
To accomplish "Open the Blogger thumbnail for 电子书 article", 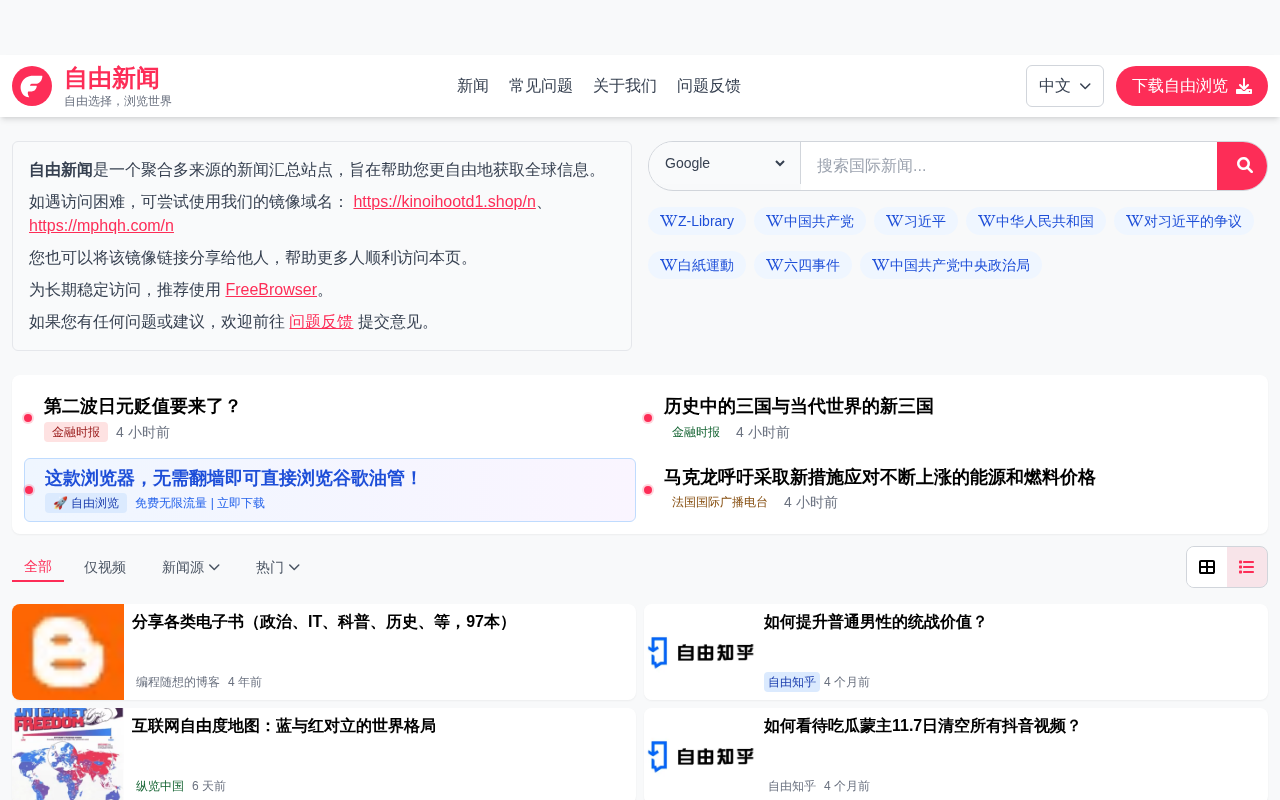I will (x=68, y=652).
